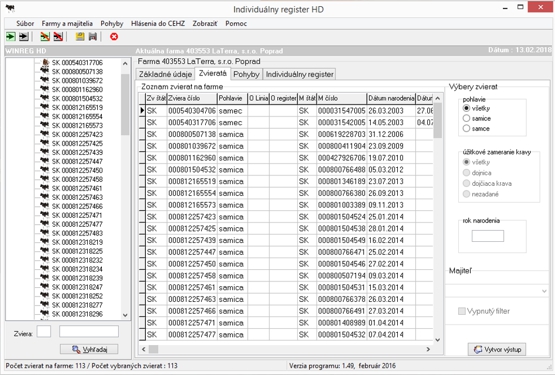Click the 'M číslo' column header
Image resolution: width=555 pixels, height=375 pixels.
(x=342, y=98)
